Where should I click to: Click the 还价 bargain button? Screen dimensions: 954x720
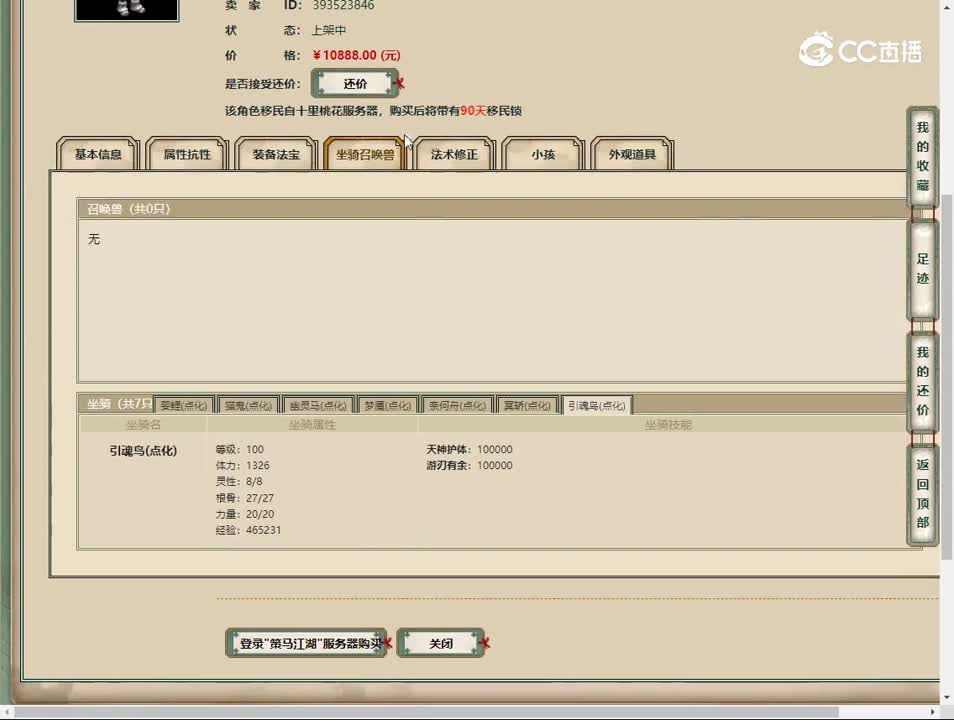[355, 83]
